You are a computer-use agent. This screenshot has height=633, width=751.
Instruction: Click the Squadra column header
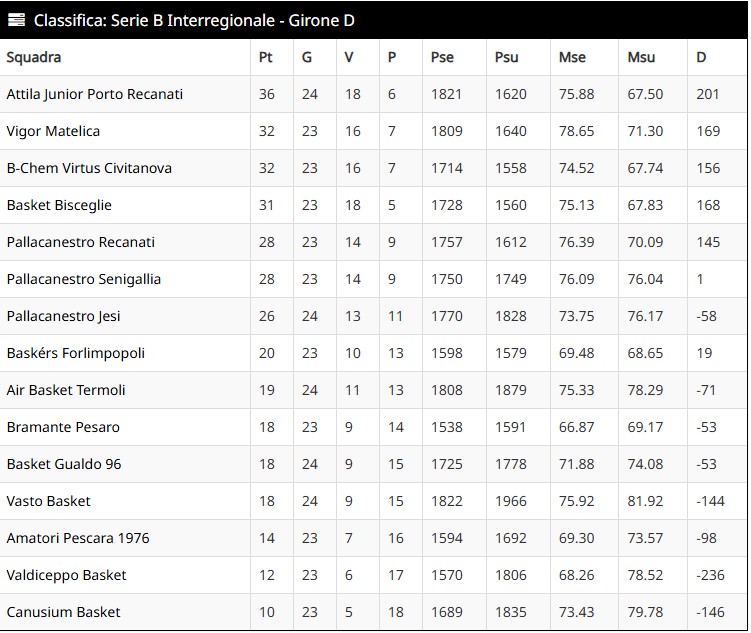pyautogui.click(x=34, y=57)
